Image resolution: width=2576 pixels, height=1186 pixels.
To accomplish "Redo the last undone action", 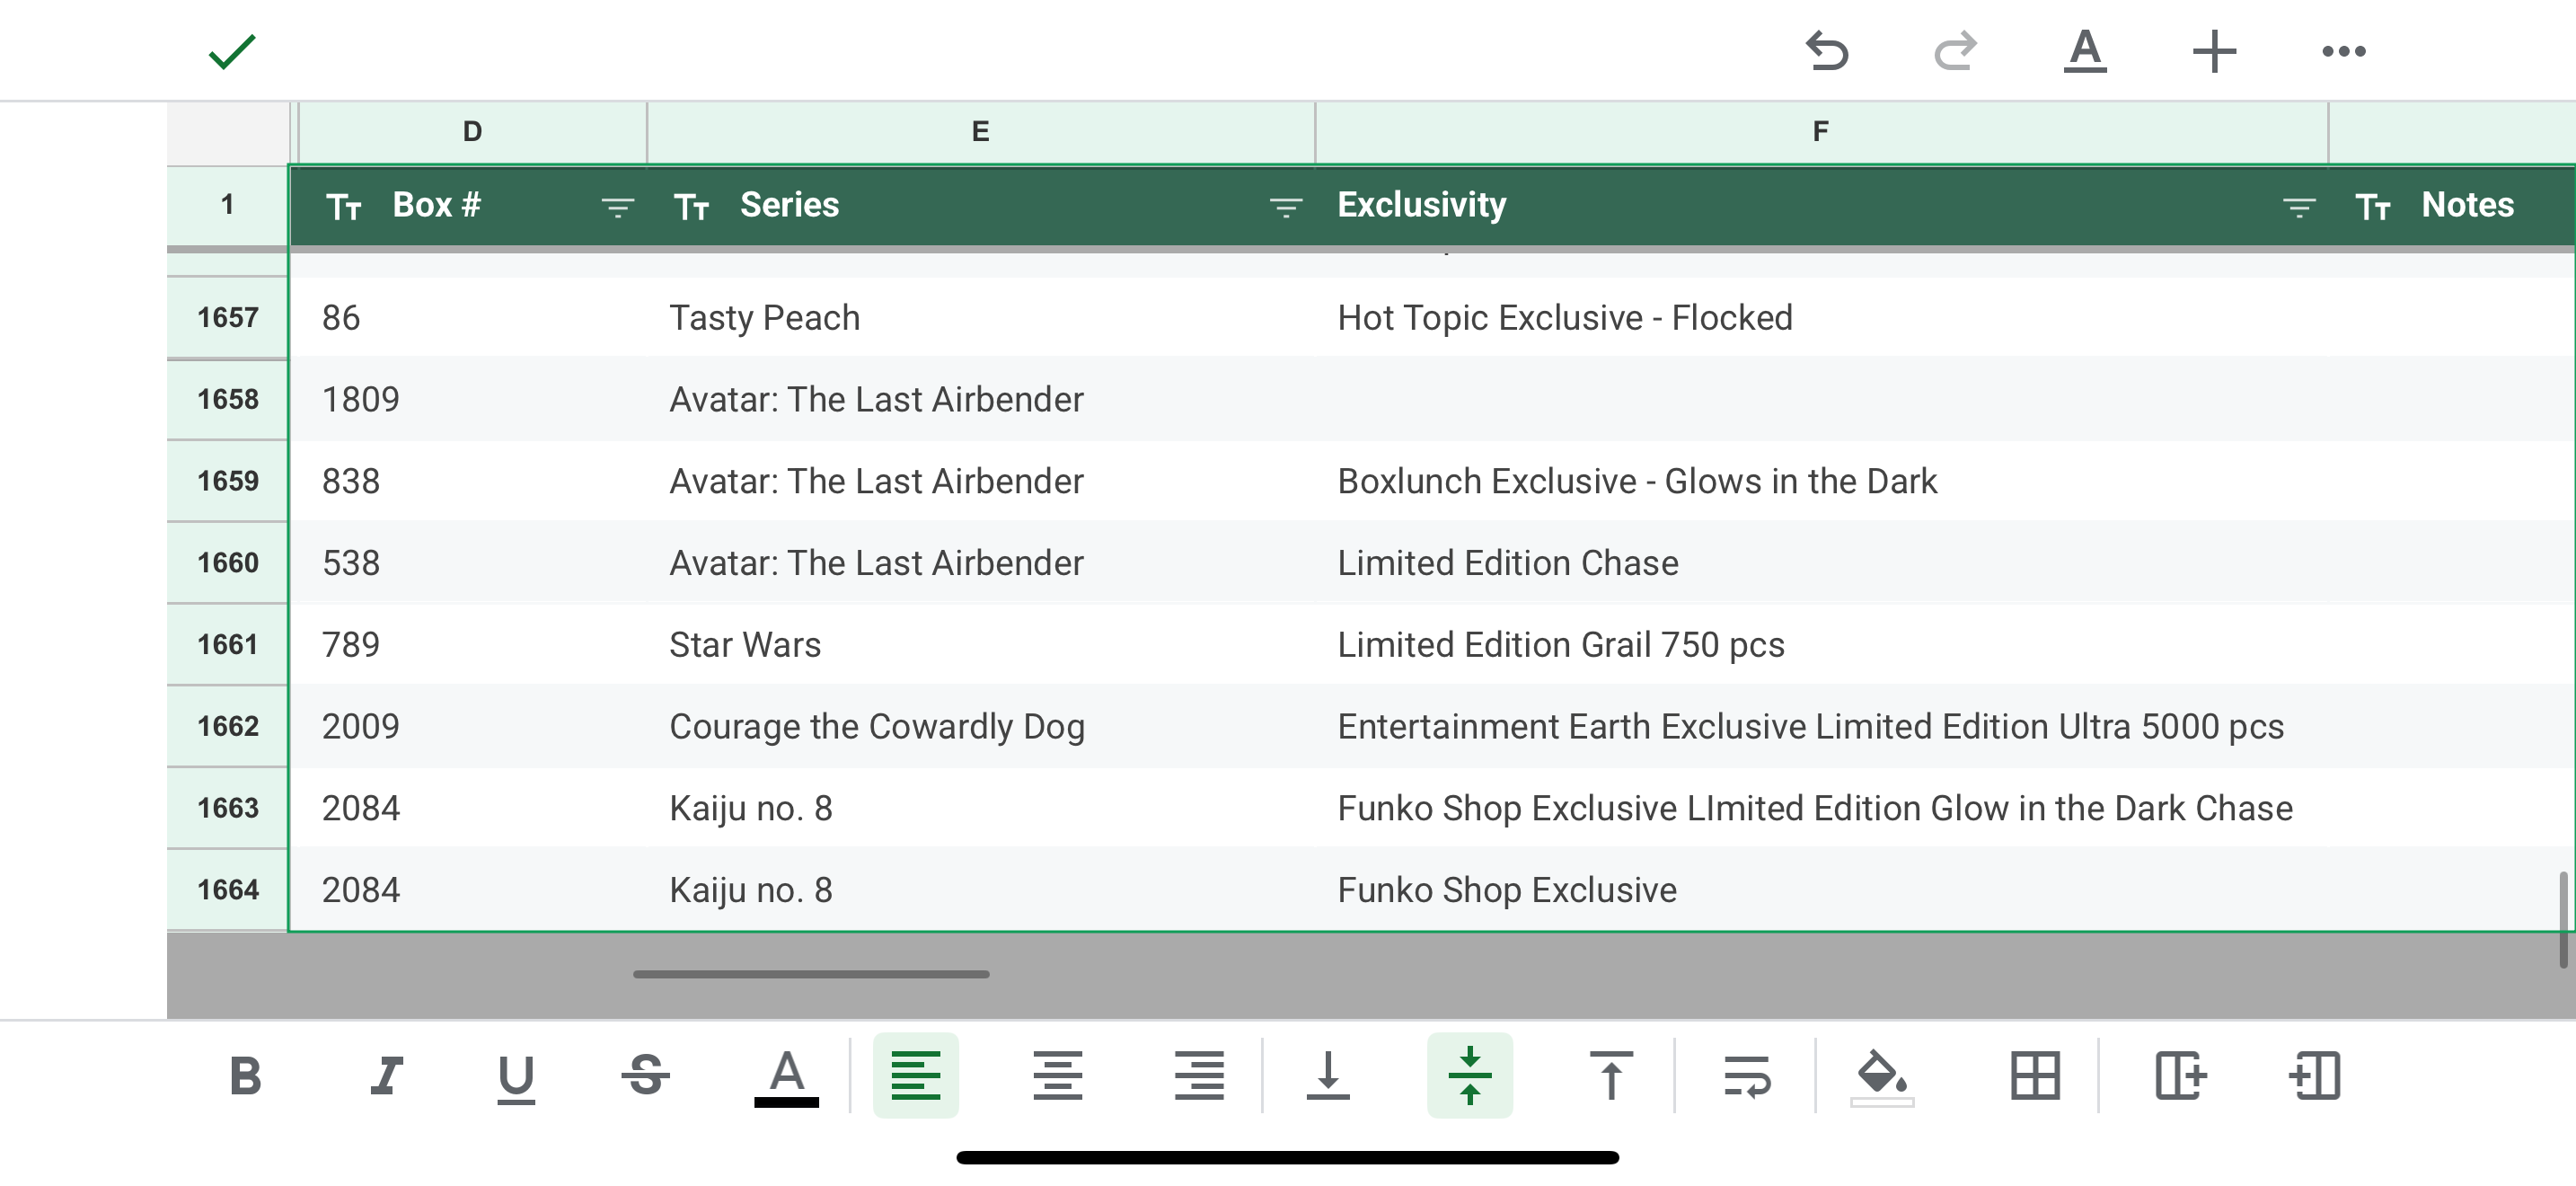I will click(x=1955, y=51).
